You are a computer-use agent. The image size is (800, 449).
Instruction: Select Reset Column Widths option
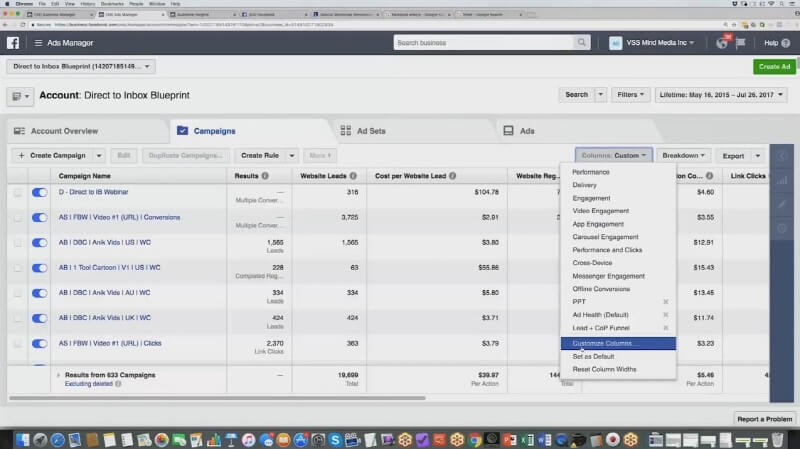(604, 369)
